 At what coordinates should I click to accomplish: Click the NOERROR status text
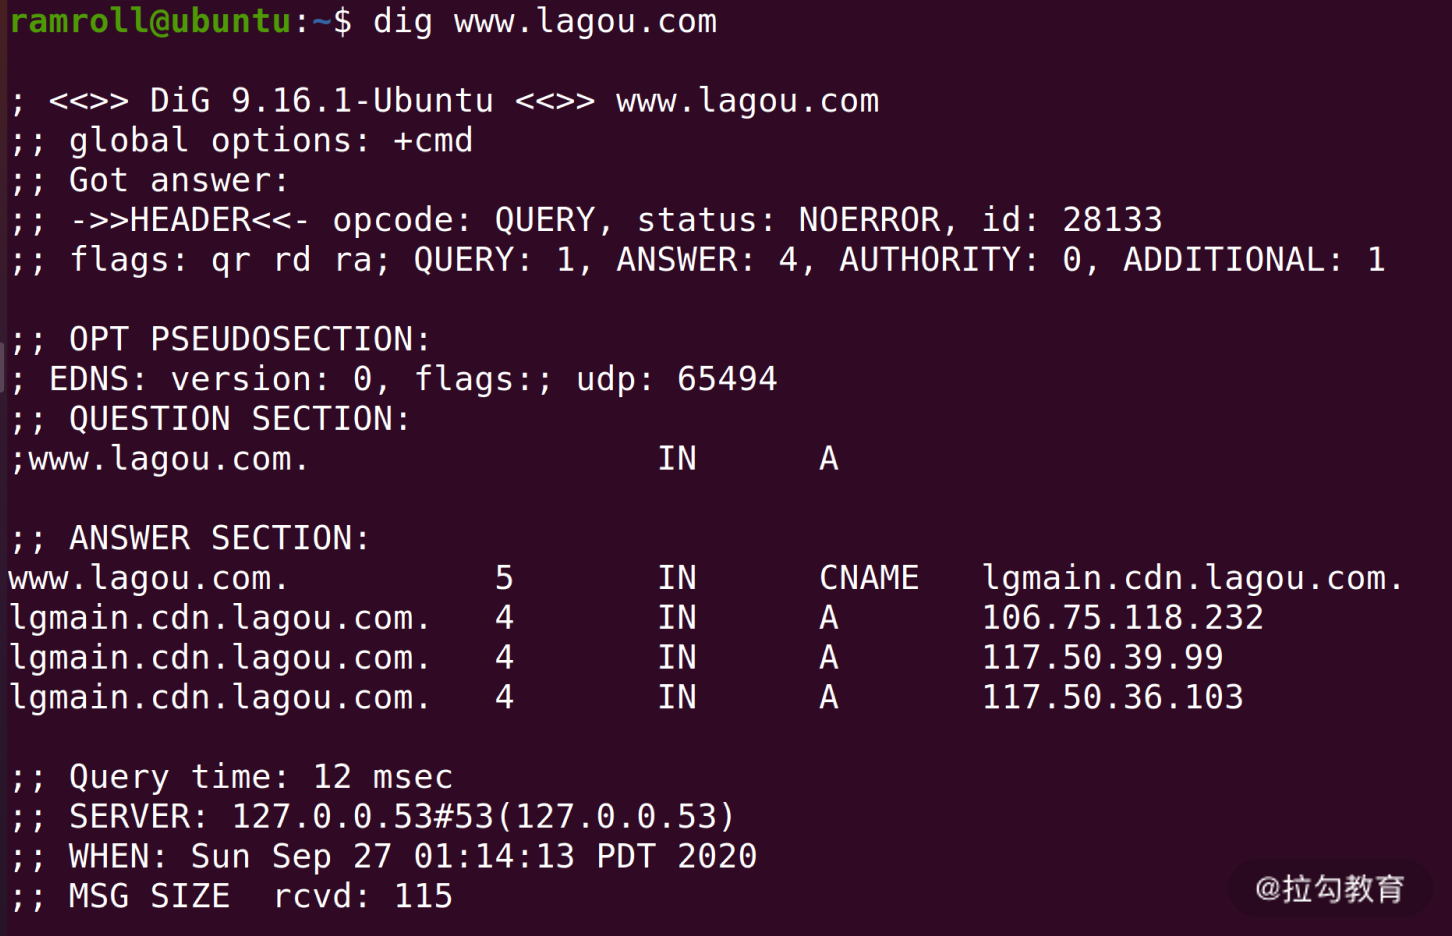[x=868, y=220]
